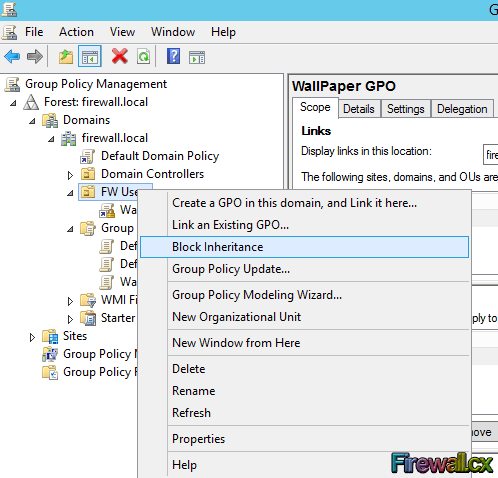Click the Forward arrow toolbar icon
The width and height of the screenshot is (498, 478).
[35, 56]
